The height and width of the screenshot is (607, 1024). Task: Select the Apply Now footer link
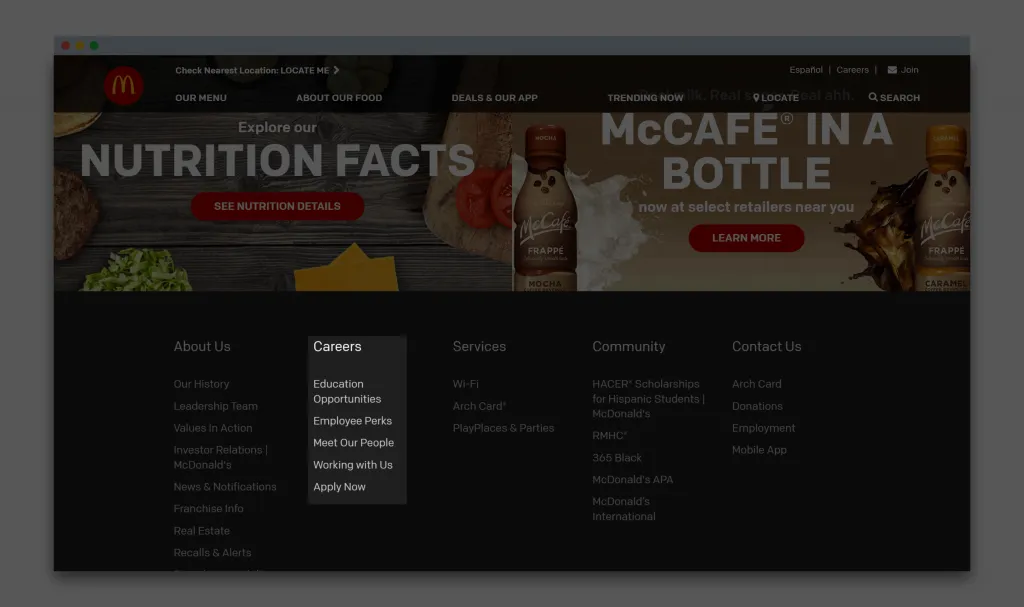(339, 487)
